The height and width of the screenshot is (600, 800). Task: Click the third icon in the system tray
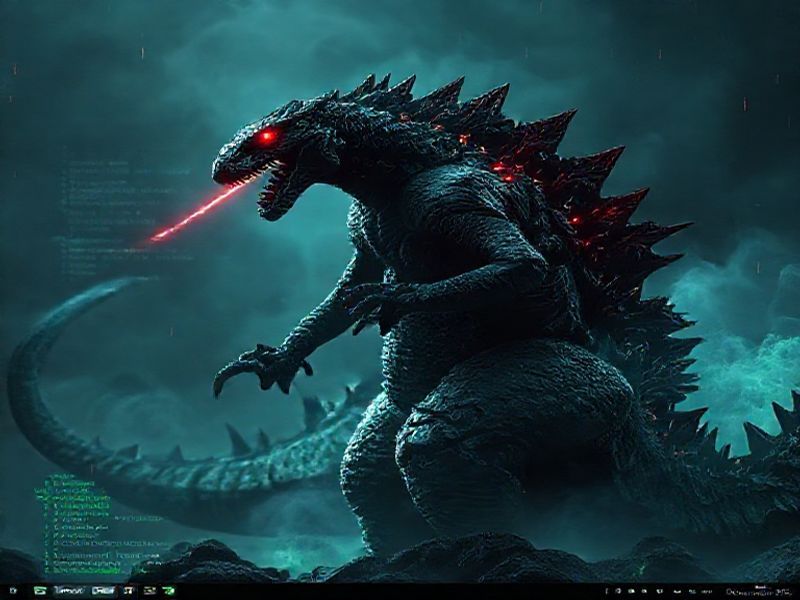point(632,591)
